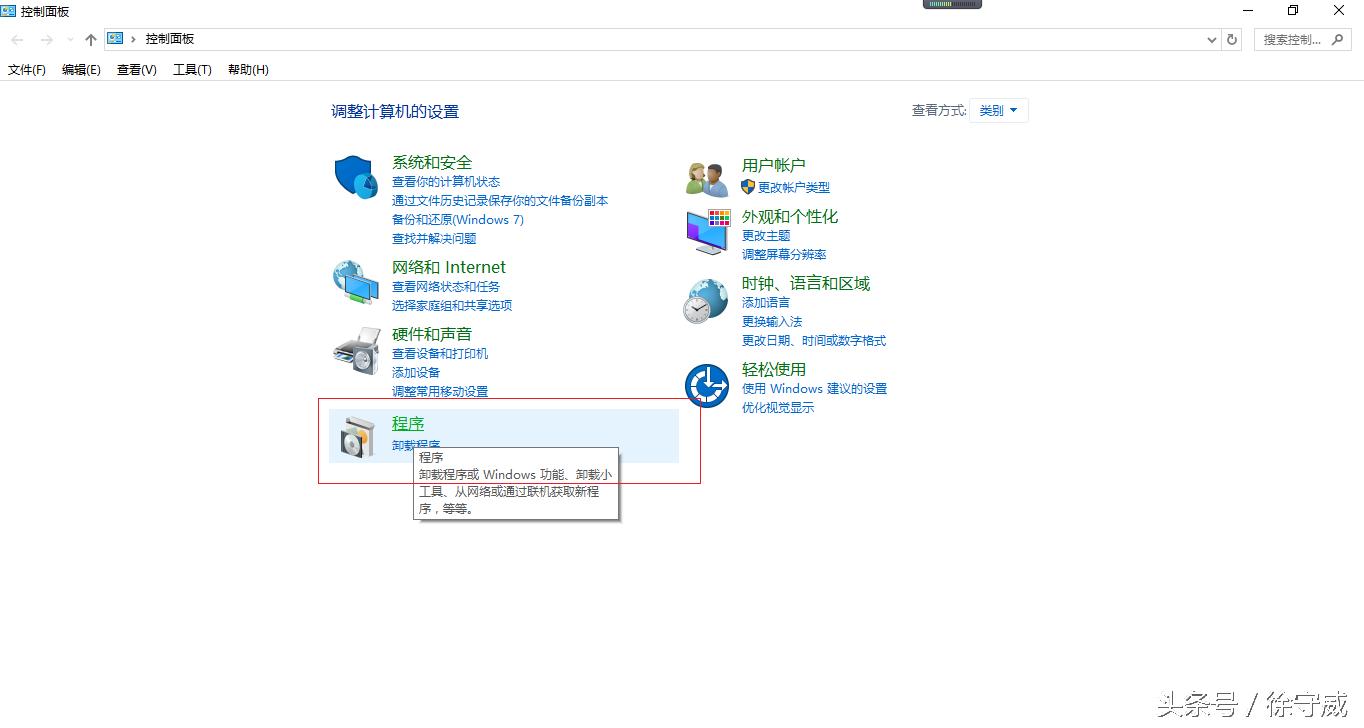Open 轻松使用 via its accessibility icon
1364x728 pixels.
click(706, 386)
